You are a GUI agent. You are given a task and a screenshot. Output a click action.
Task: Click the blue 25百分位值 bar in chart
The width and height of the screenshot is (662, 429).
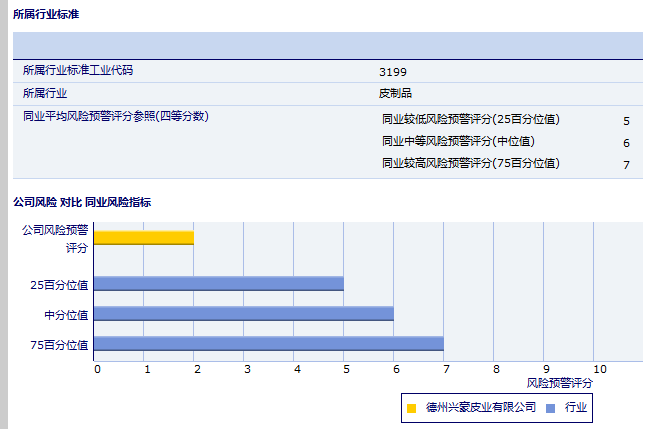[218, 283]
